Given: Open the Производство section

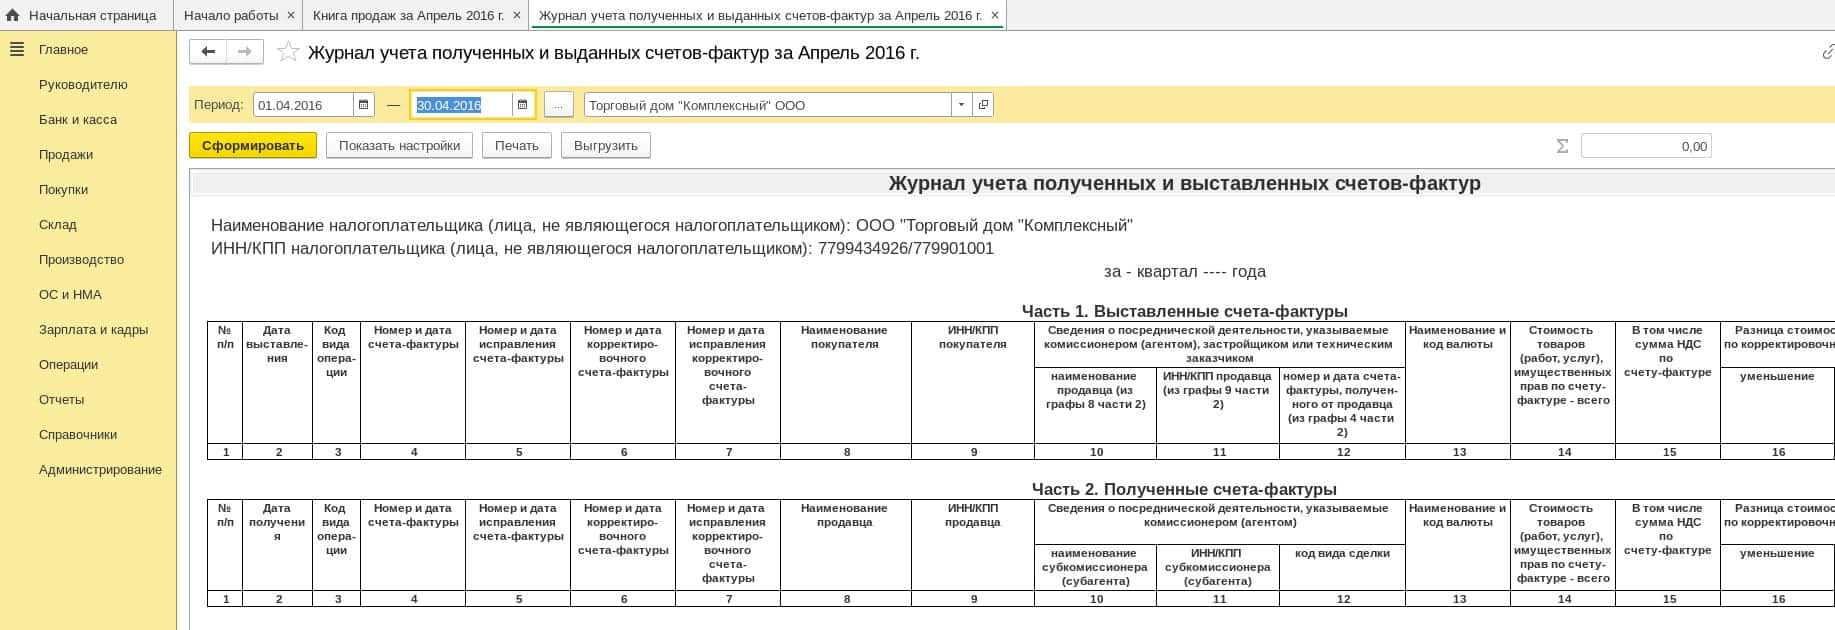Looking at the screenshot, I should pyautogui.click(x=81, y=259).
